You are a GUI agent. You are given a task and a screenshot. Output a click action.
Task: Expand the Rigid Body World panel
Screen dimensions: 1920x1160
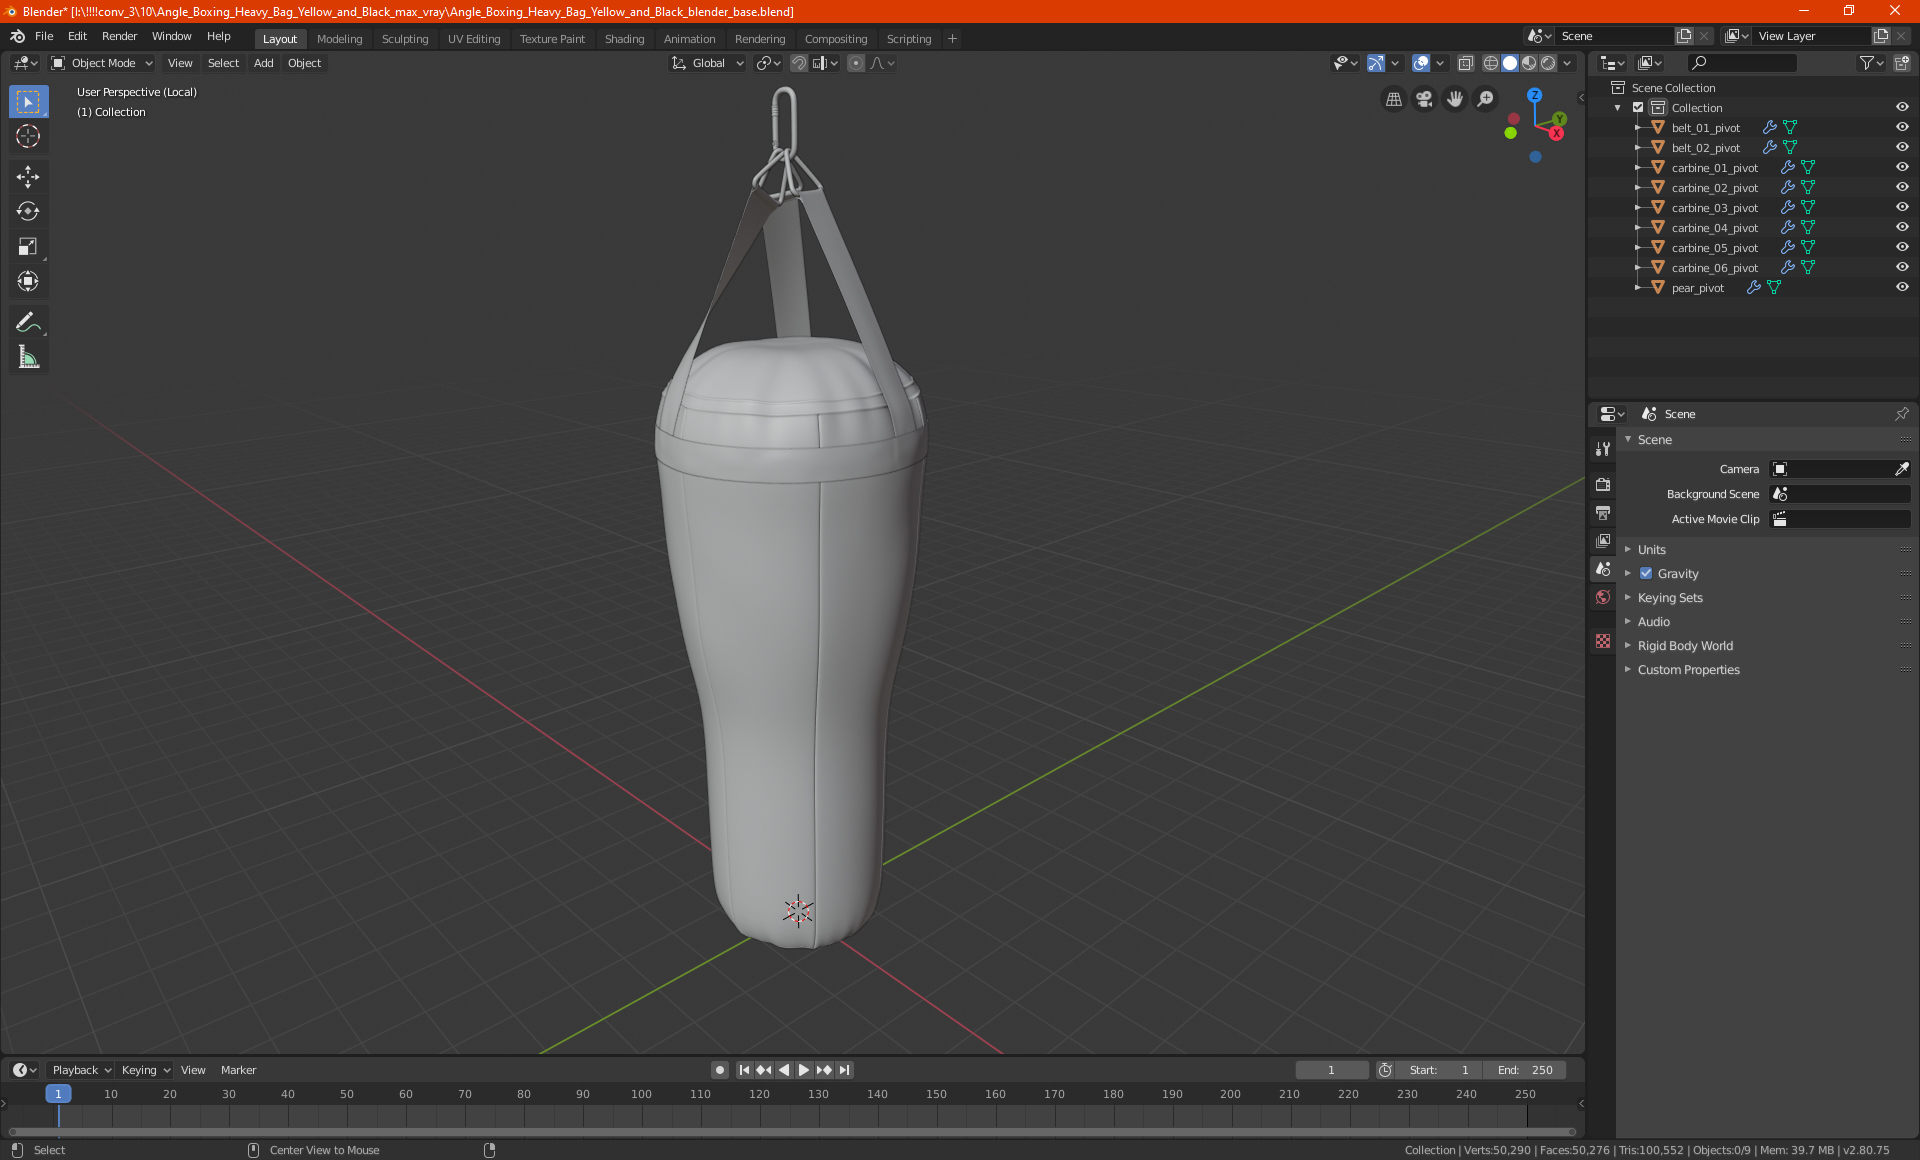pos(1685,646)
